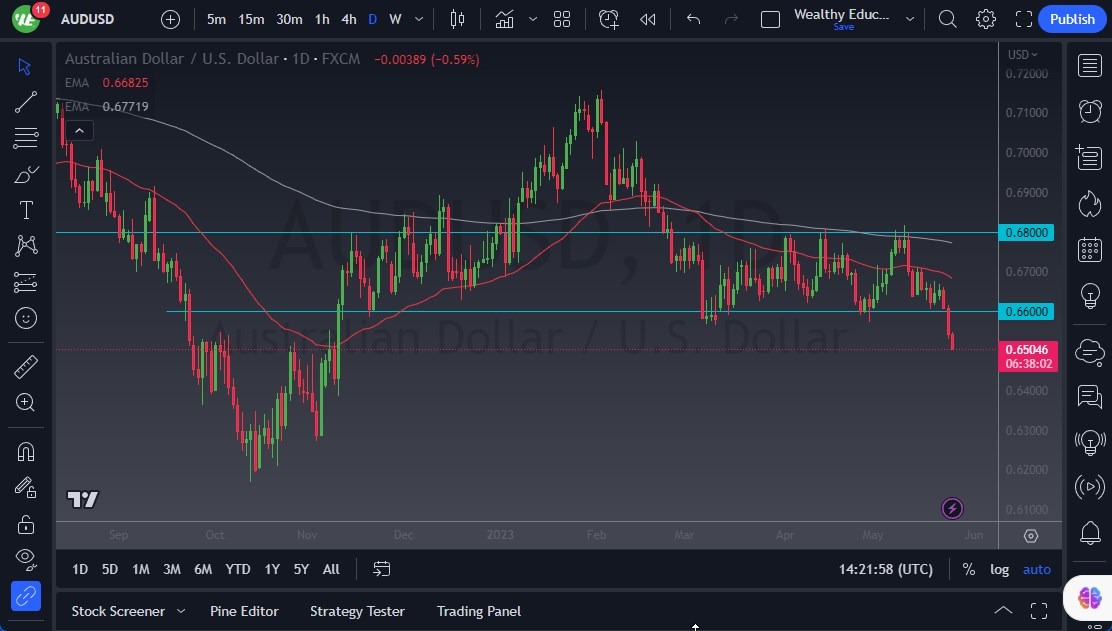Click the 0.68000 horizontal line price label
Image resolution: width=1112 pixels, height=631 pixels.
(1026, 232)
